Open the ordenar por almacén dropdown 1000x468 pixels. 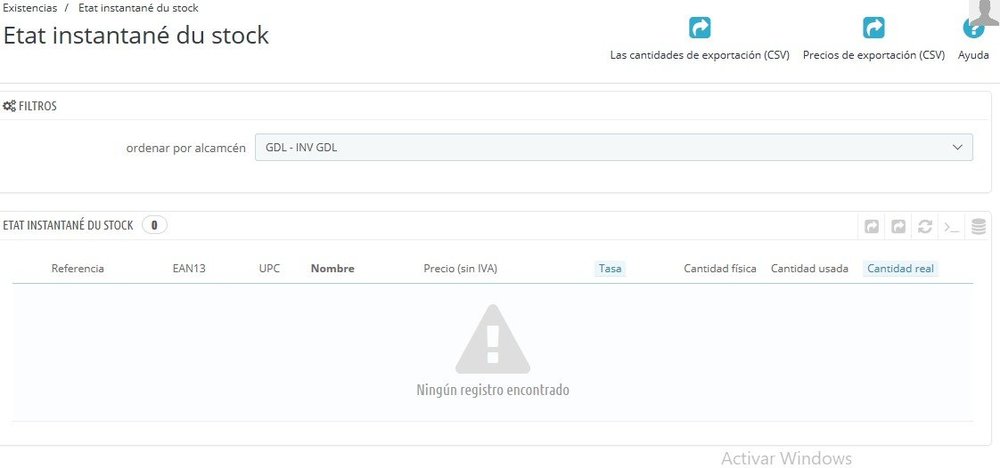(614, 147)
